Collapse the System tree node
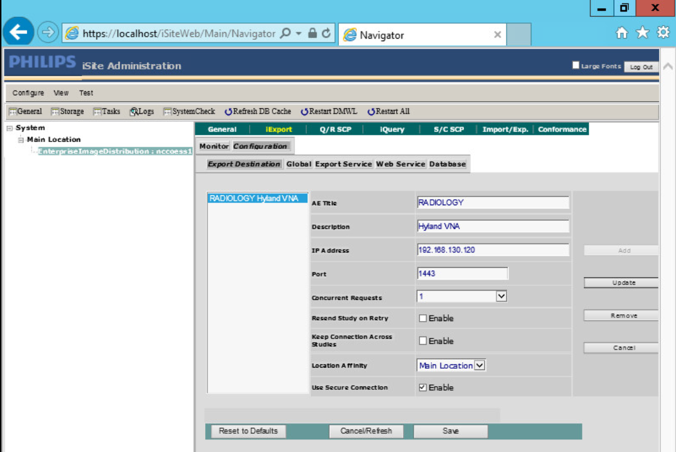 9,128
